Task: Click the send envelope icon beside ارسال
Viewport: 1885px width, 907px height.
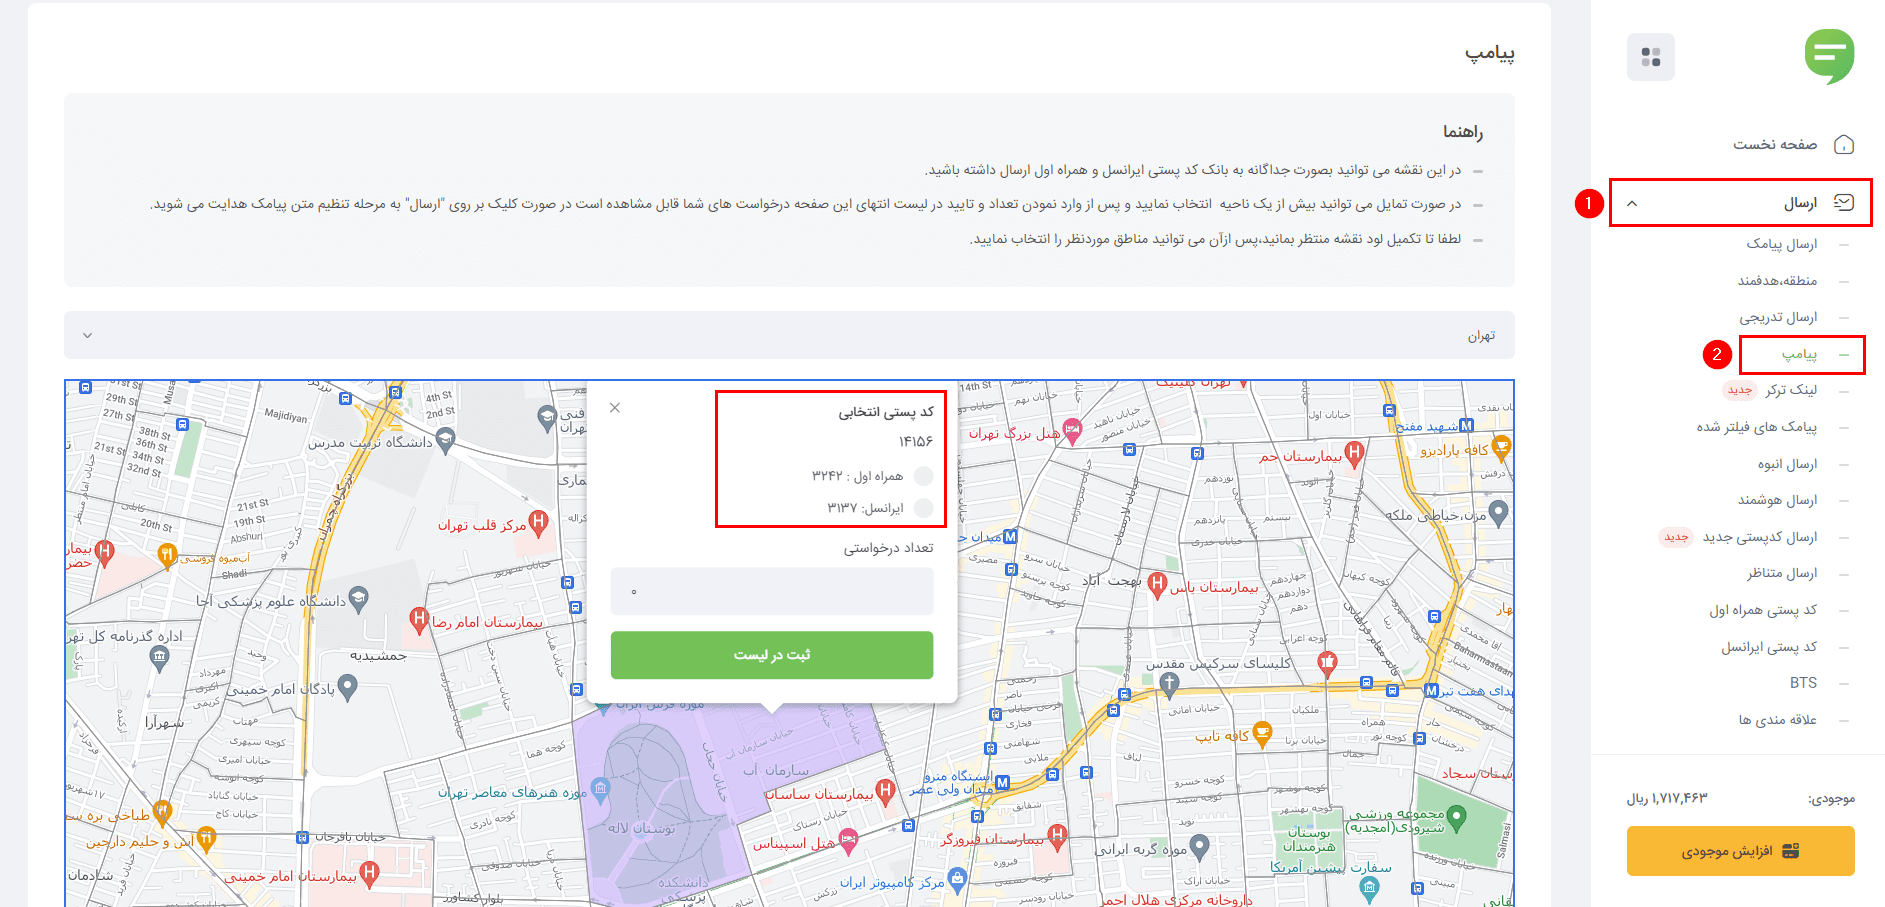Action: click(1844, 203)
